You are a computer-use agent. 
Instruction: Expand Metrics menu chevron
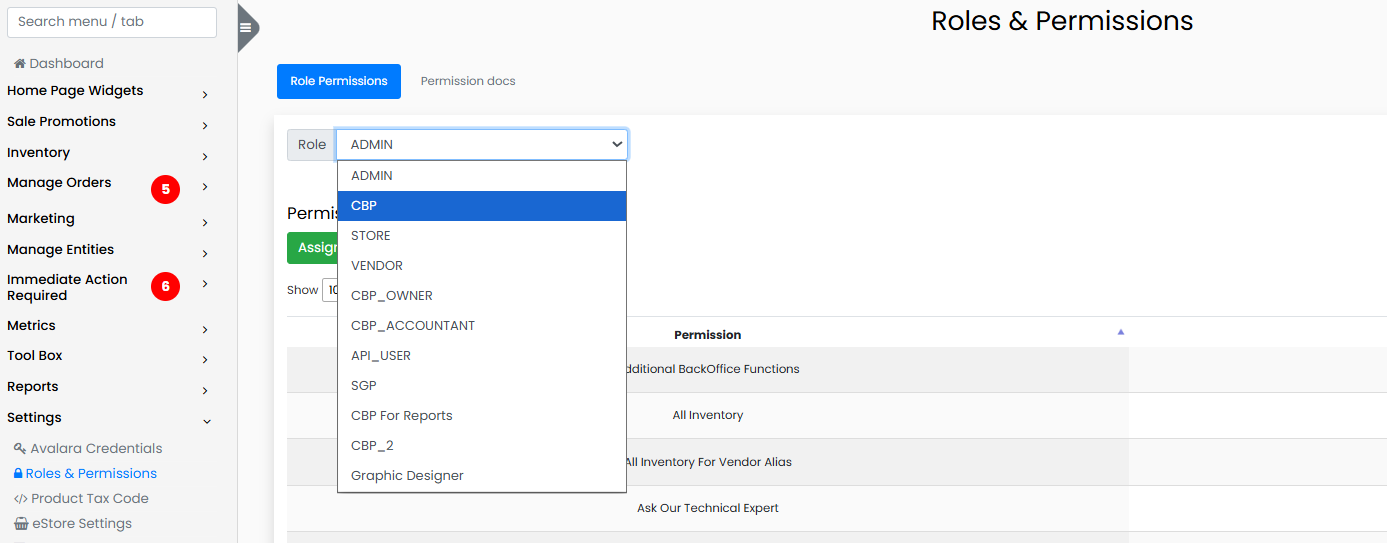point(205,329)
